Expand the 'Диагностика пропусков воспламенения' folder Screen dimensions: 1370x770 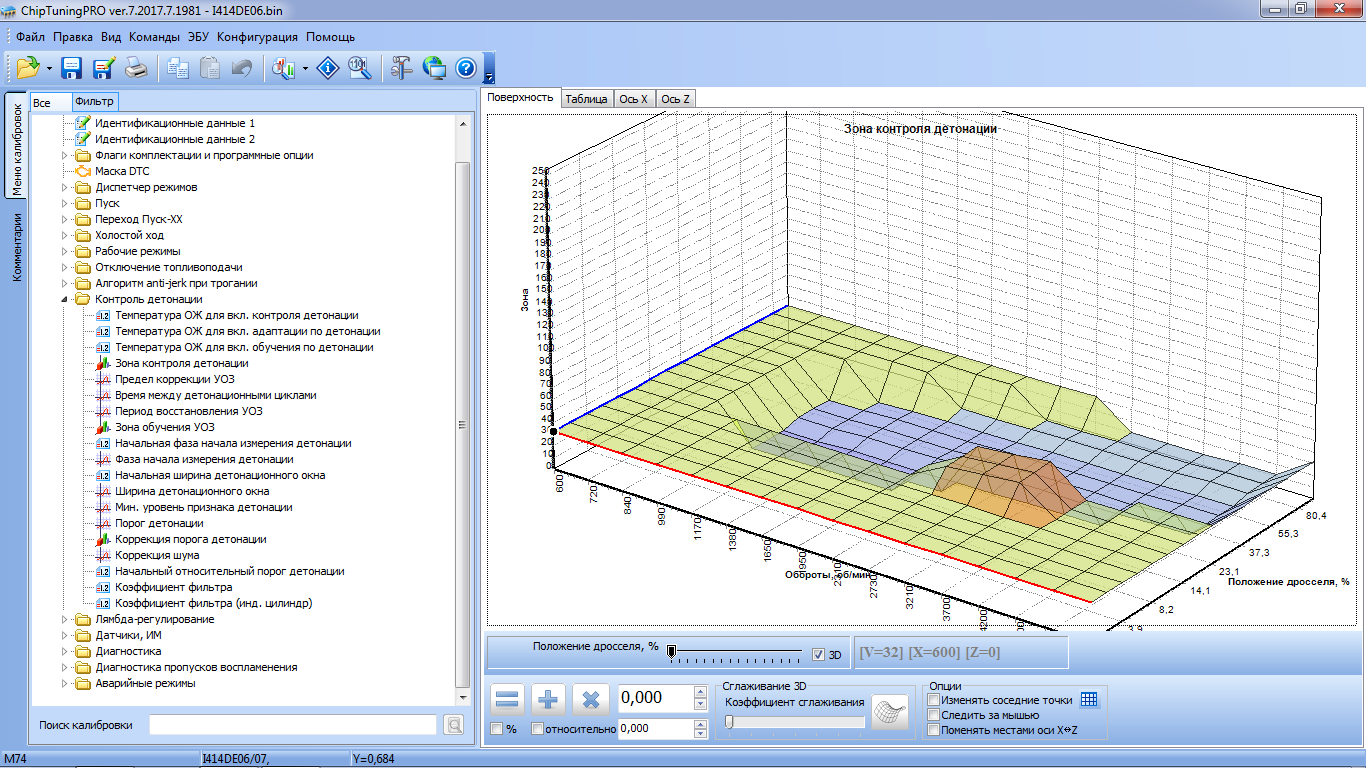click(66, 667)
